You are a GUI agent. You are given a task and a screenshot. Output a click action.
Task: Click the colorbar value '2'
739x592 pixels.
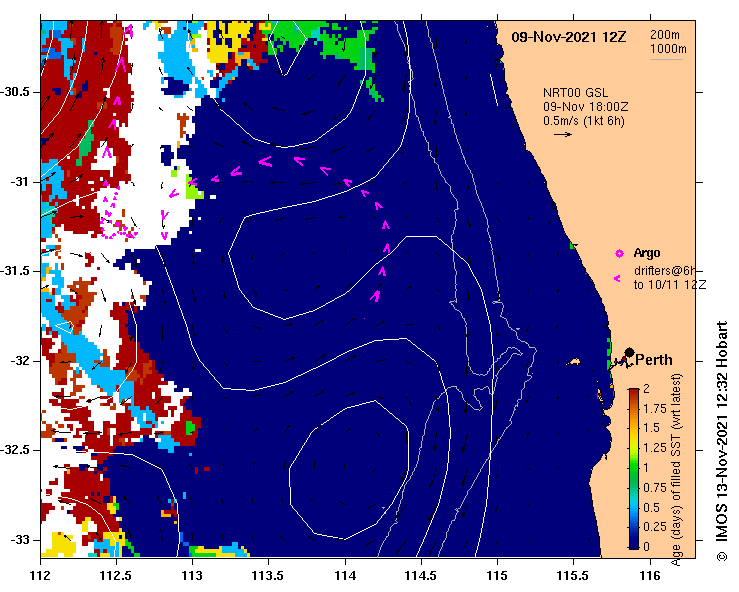click(x=646, y=388)
